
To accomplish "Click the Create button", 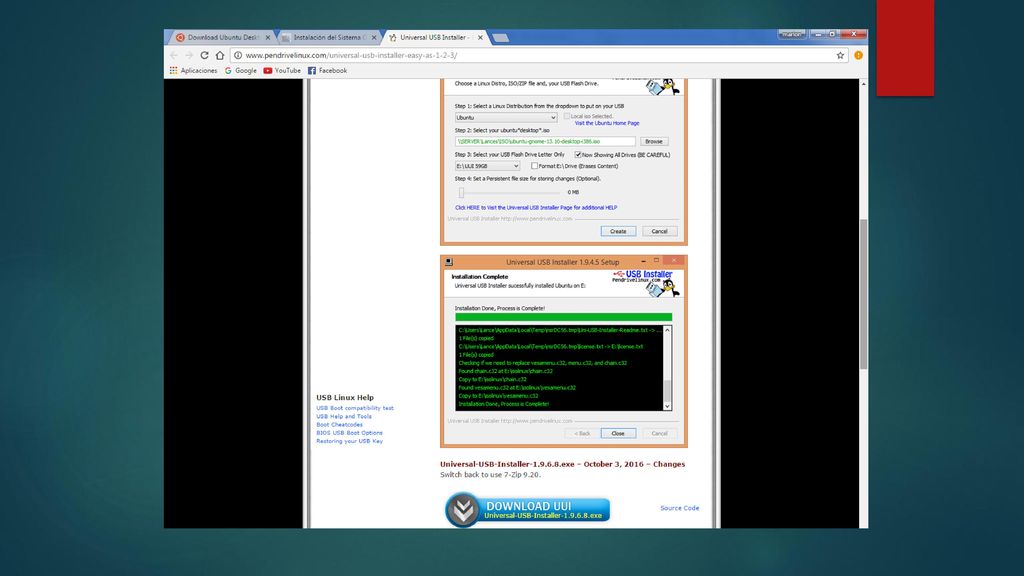I will click(618, 231).
